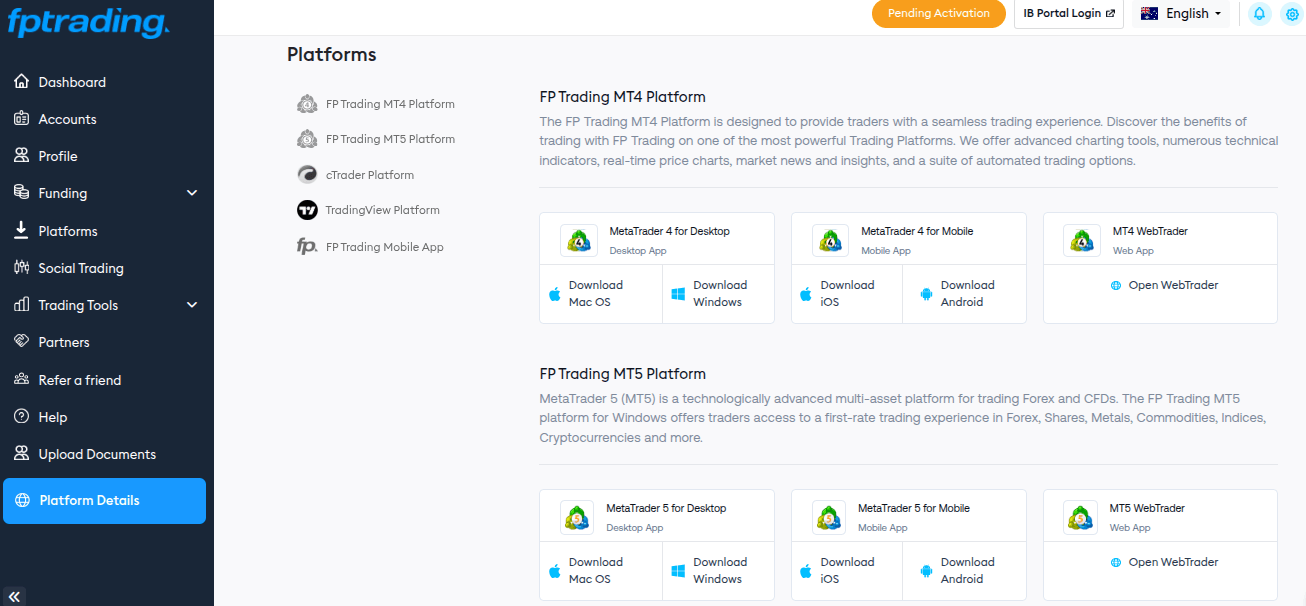The height and width of the screenshot is (606, 1306).
Task: Download MetaTrader 5 for Android
Action: (965, 571)
